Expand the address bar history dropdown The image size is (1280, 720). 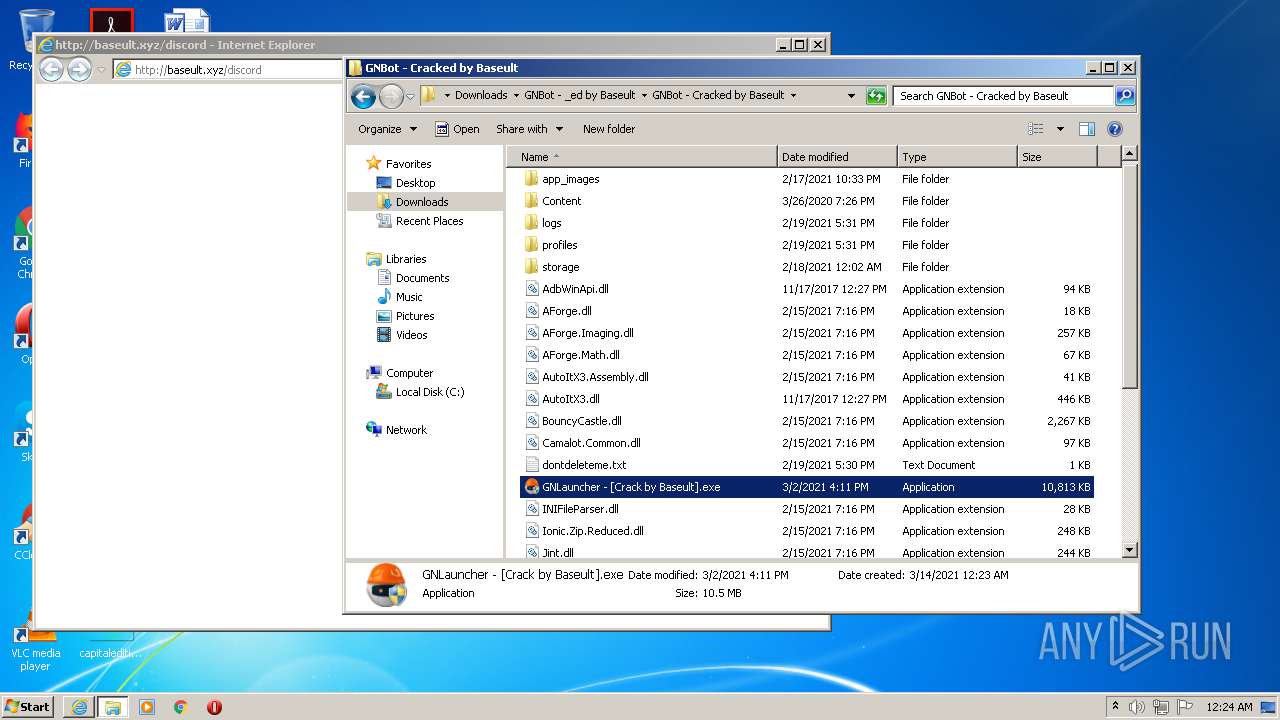pos(851,96)
